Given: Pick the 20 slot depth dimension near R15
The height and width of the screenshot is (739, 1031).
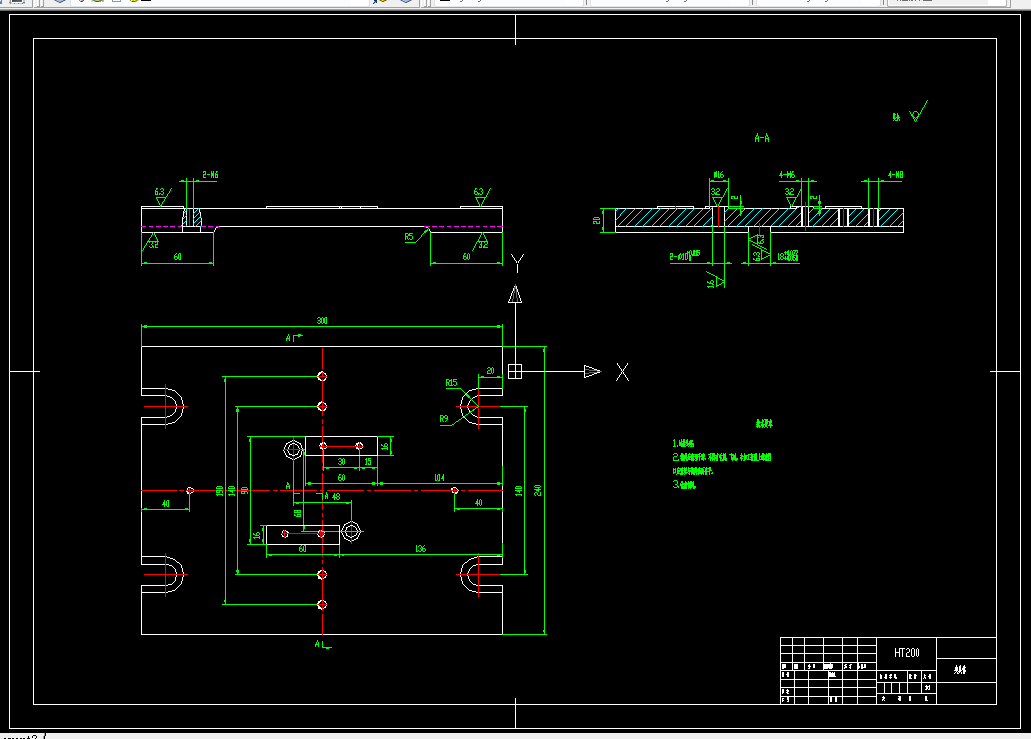Looking at the screenshot, I should click(x=491, y=371).
